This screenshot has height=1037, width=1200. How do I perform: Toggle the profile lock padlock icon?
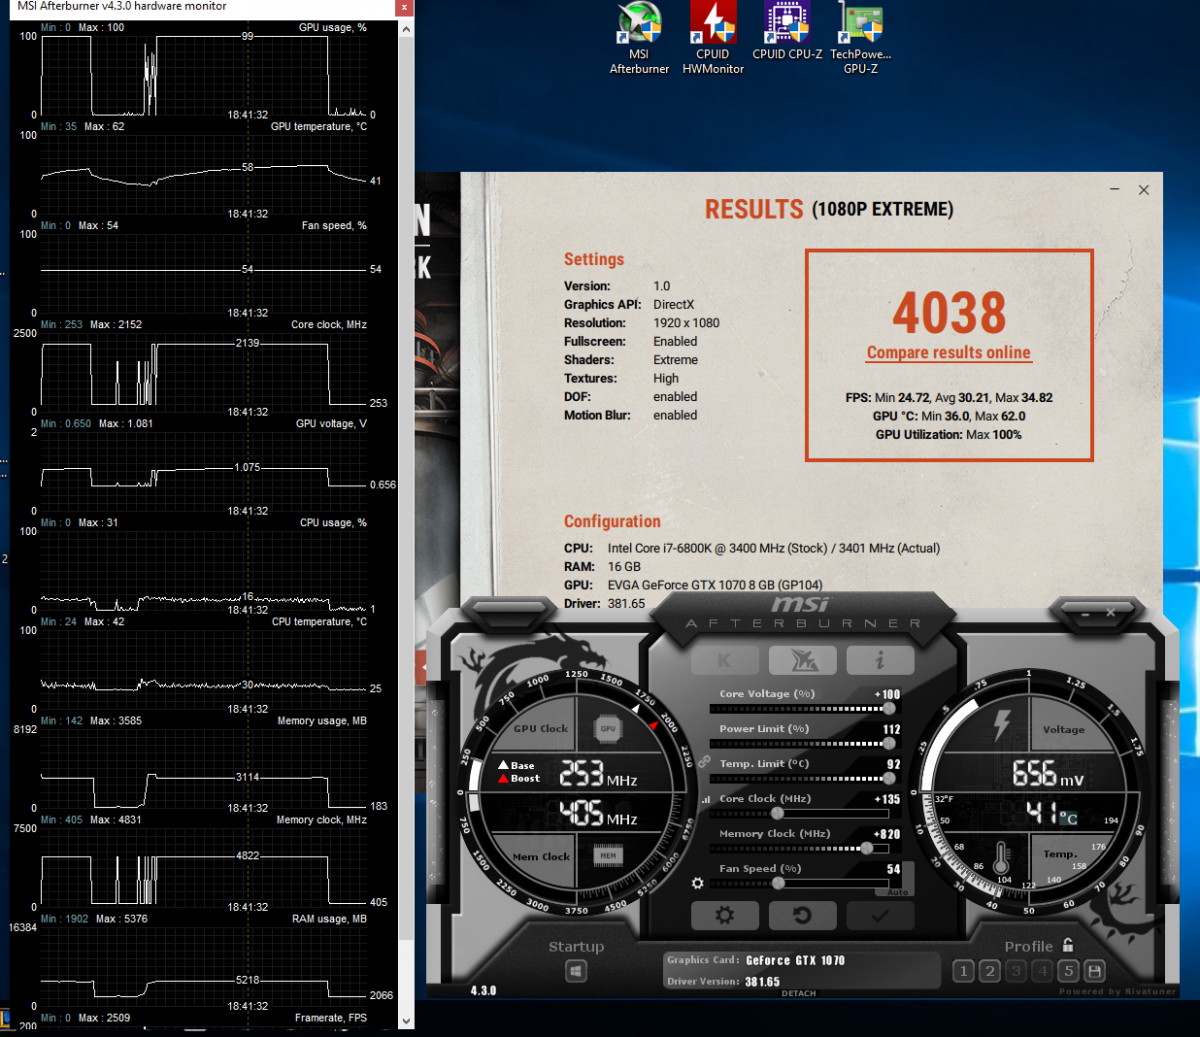[x=1068, y=944]
